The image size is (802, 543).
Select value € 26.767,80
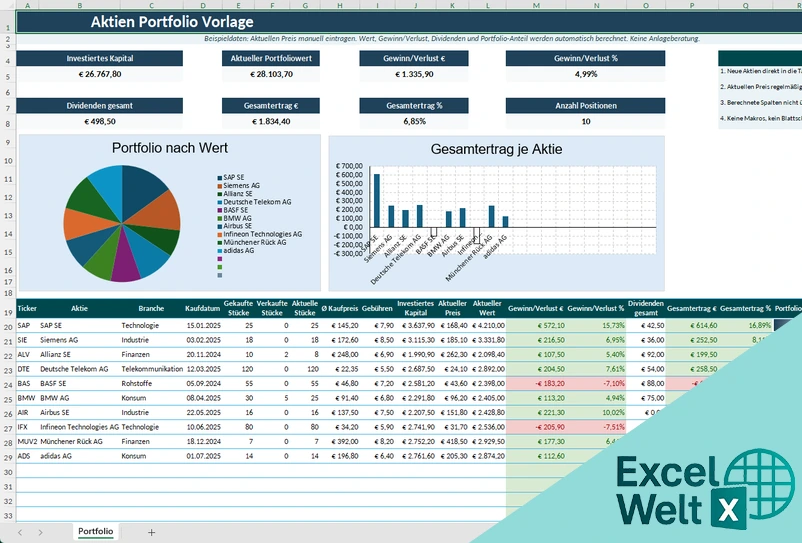[x=99, y=74]
